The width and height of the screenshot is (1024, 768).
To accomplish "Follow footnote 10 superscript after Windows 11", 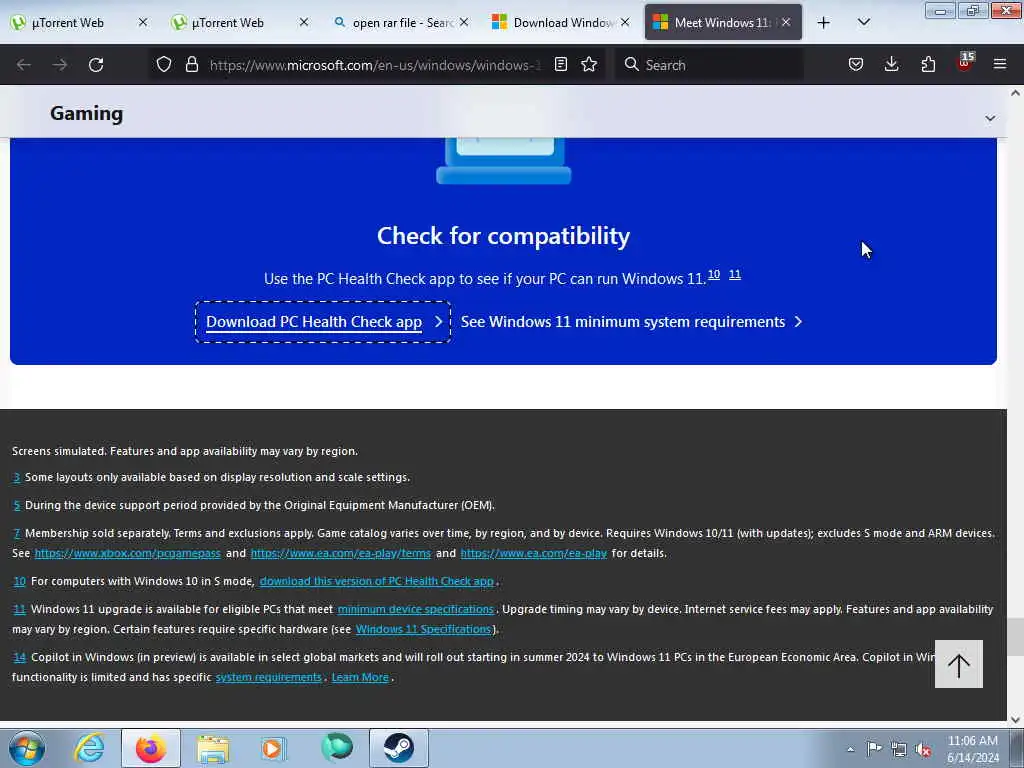I will (714, 275).
